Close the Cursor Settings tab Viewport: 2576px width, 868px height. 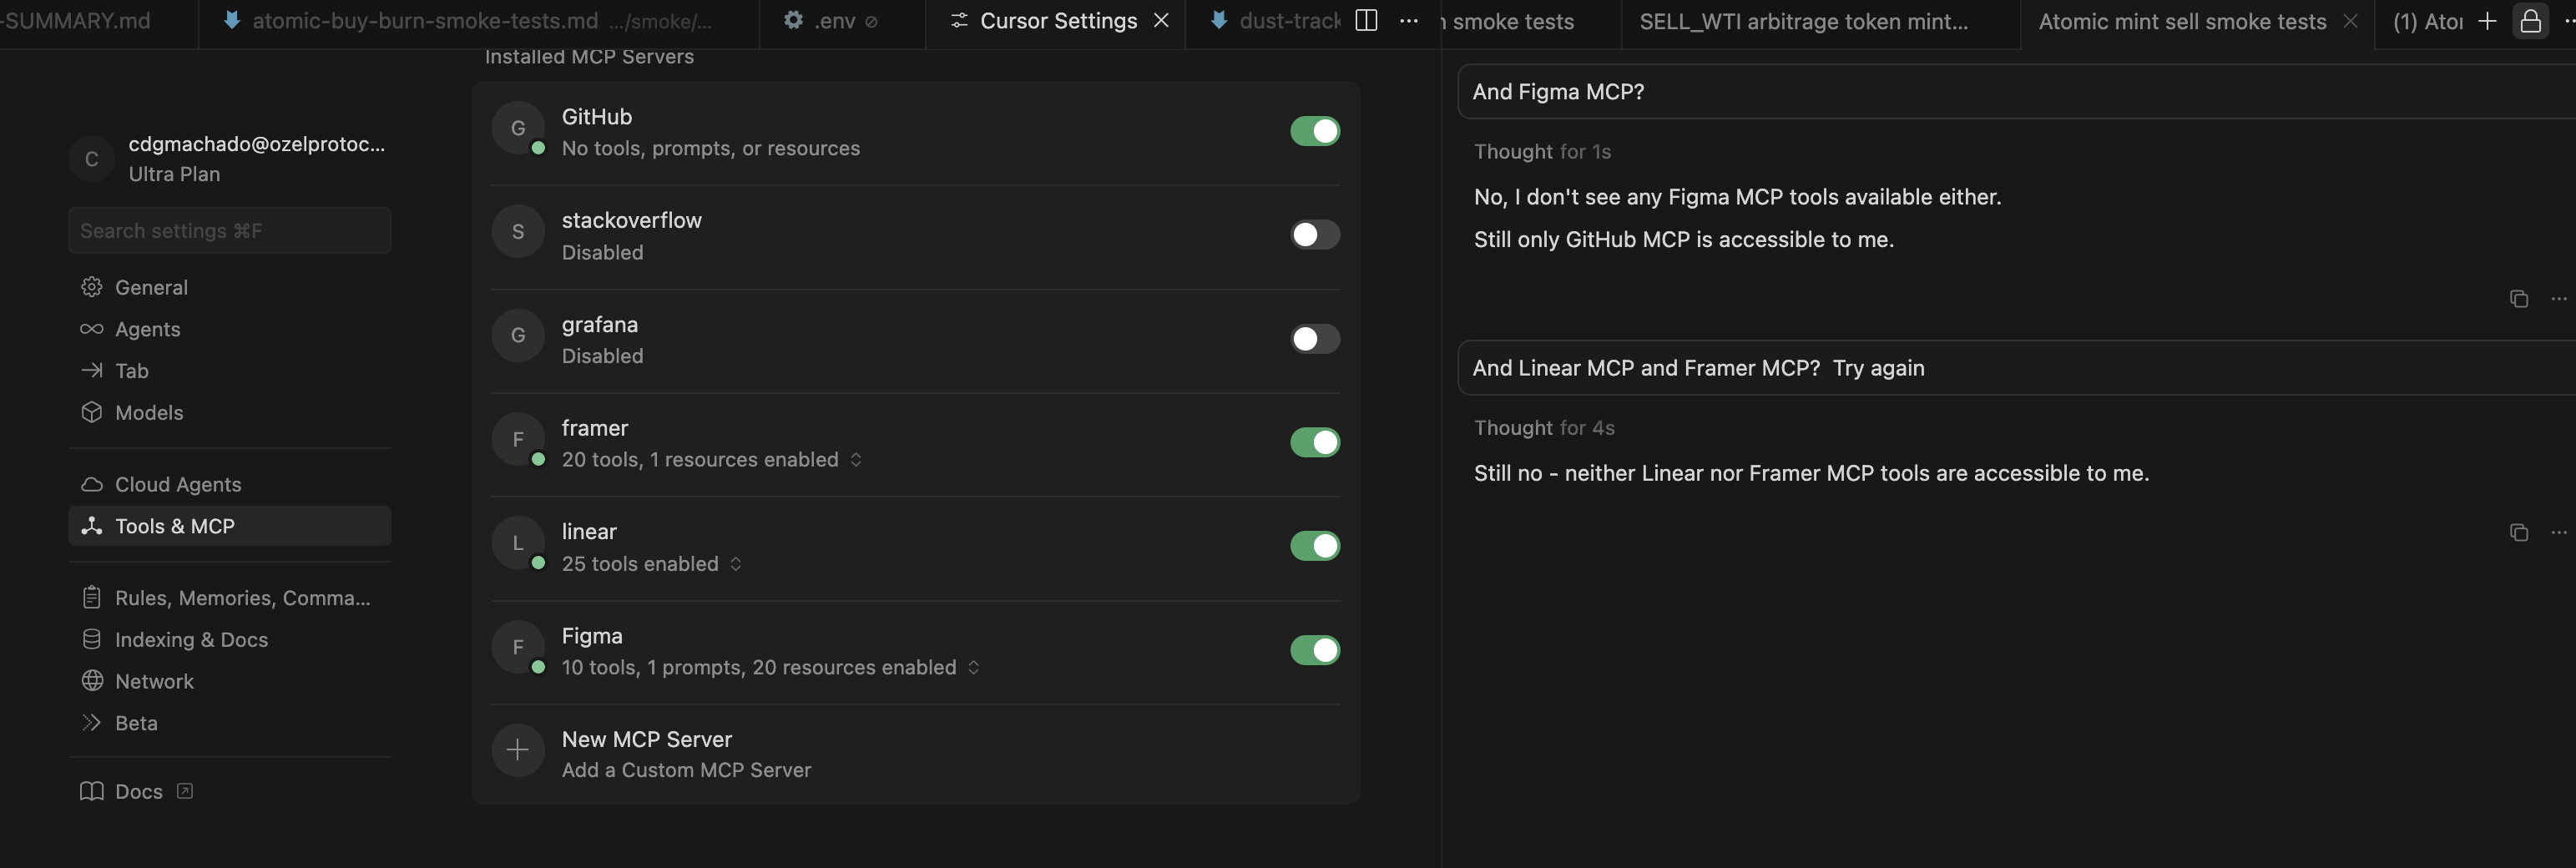(1161, 21)
